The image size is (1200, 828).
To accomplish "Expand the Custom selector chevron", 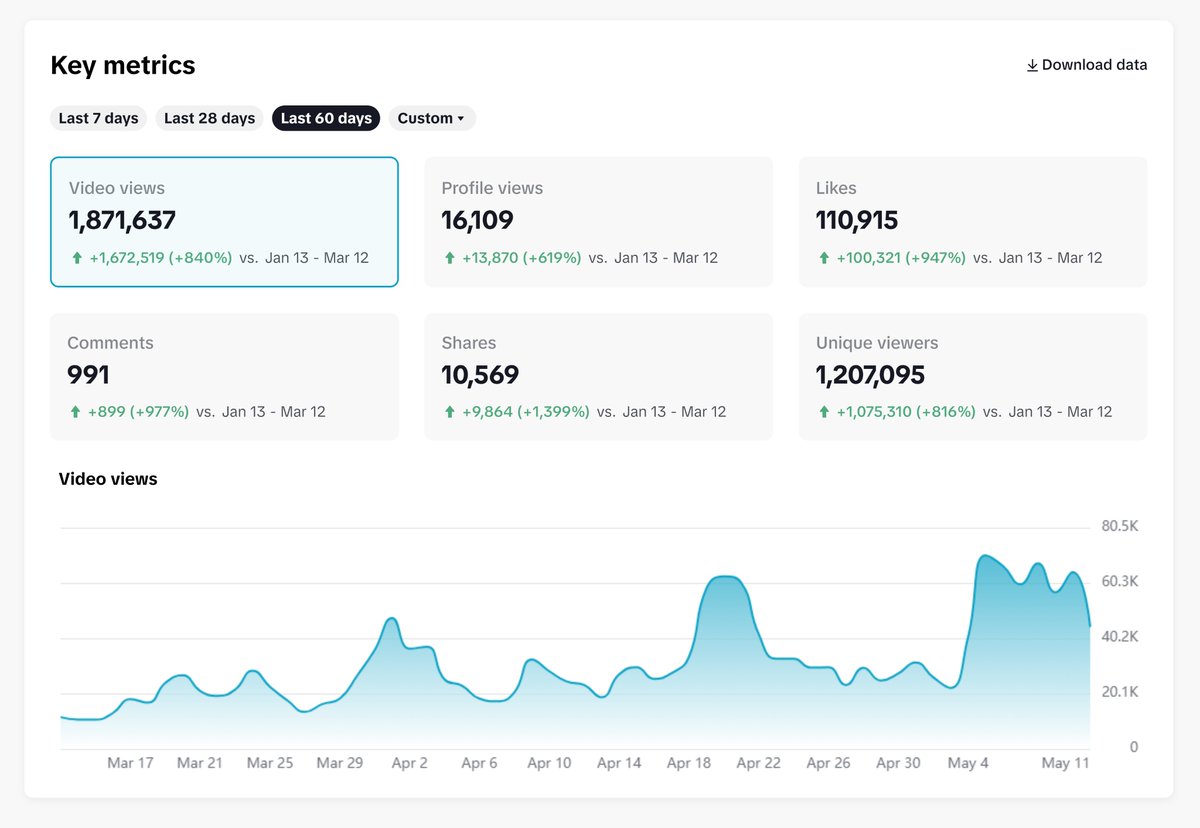I will click(x=461, y=118).
